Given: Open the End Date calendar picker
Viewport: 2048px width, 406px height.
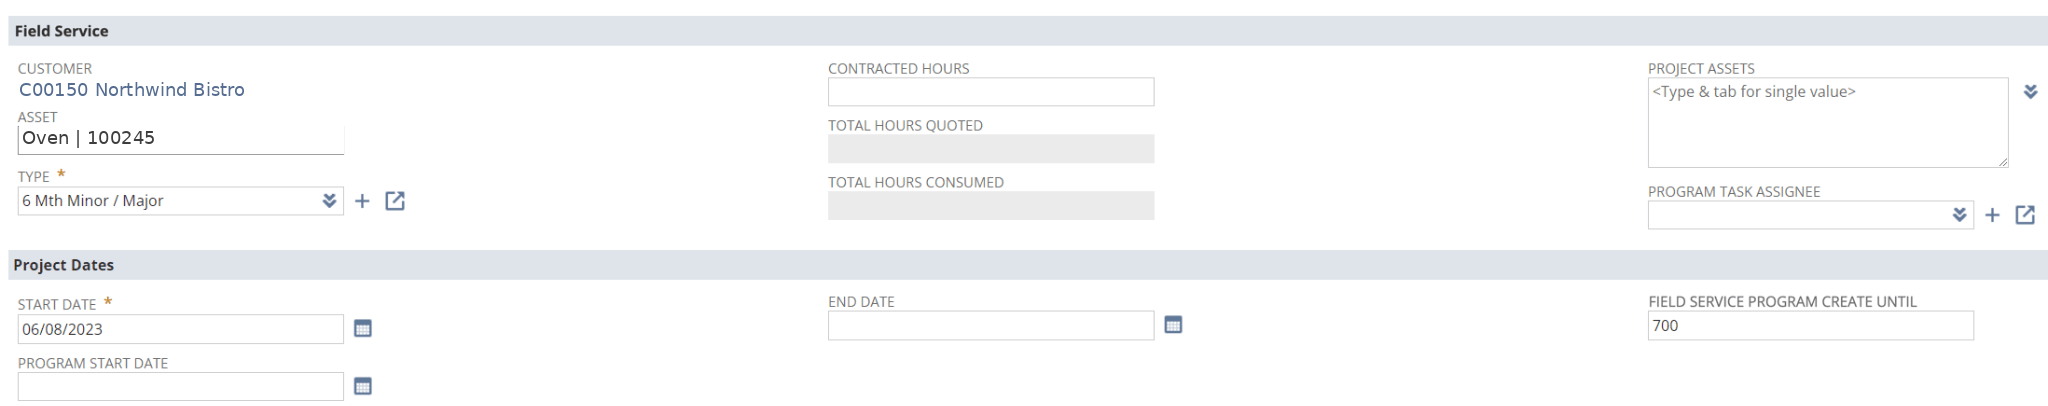Looking at the screenshot, I should (x=1173, y=325).
